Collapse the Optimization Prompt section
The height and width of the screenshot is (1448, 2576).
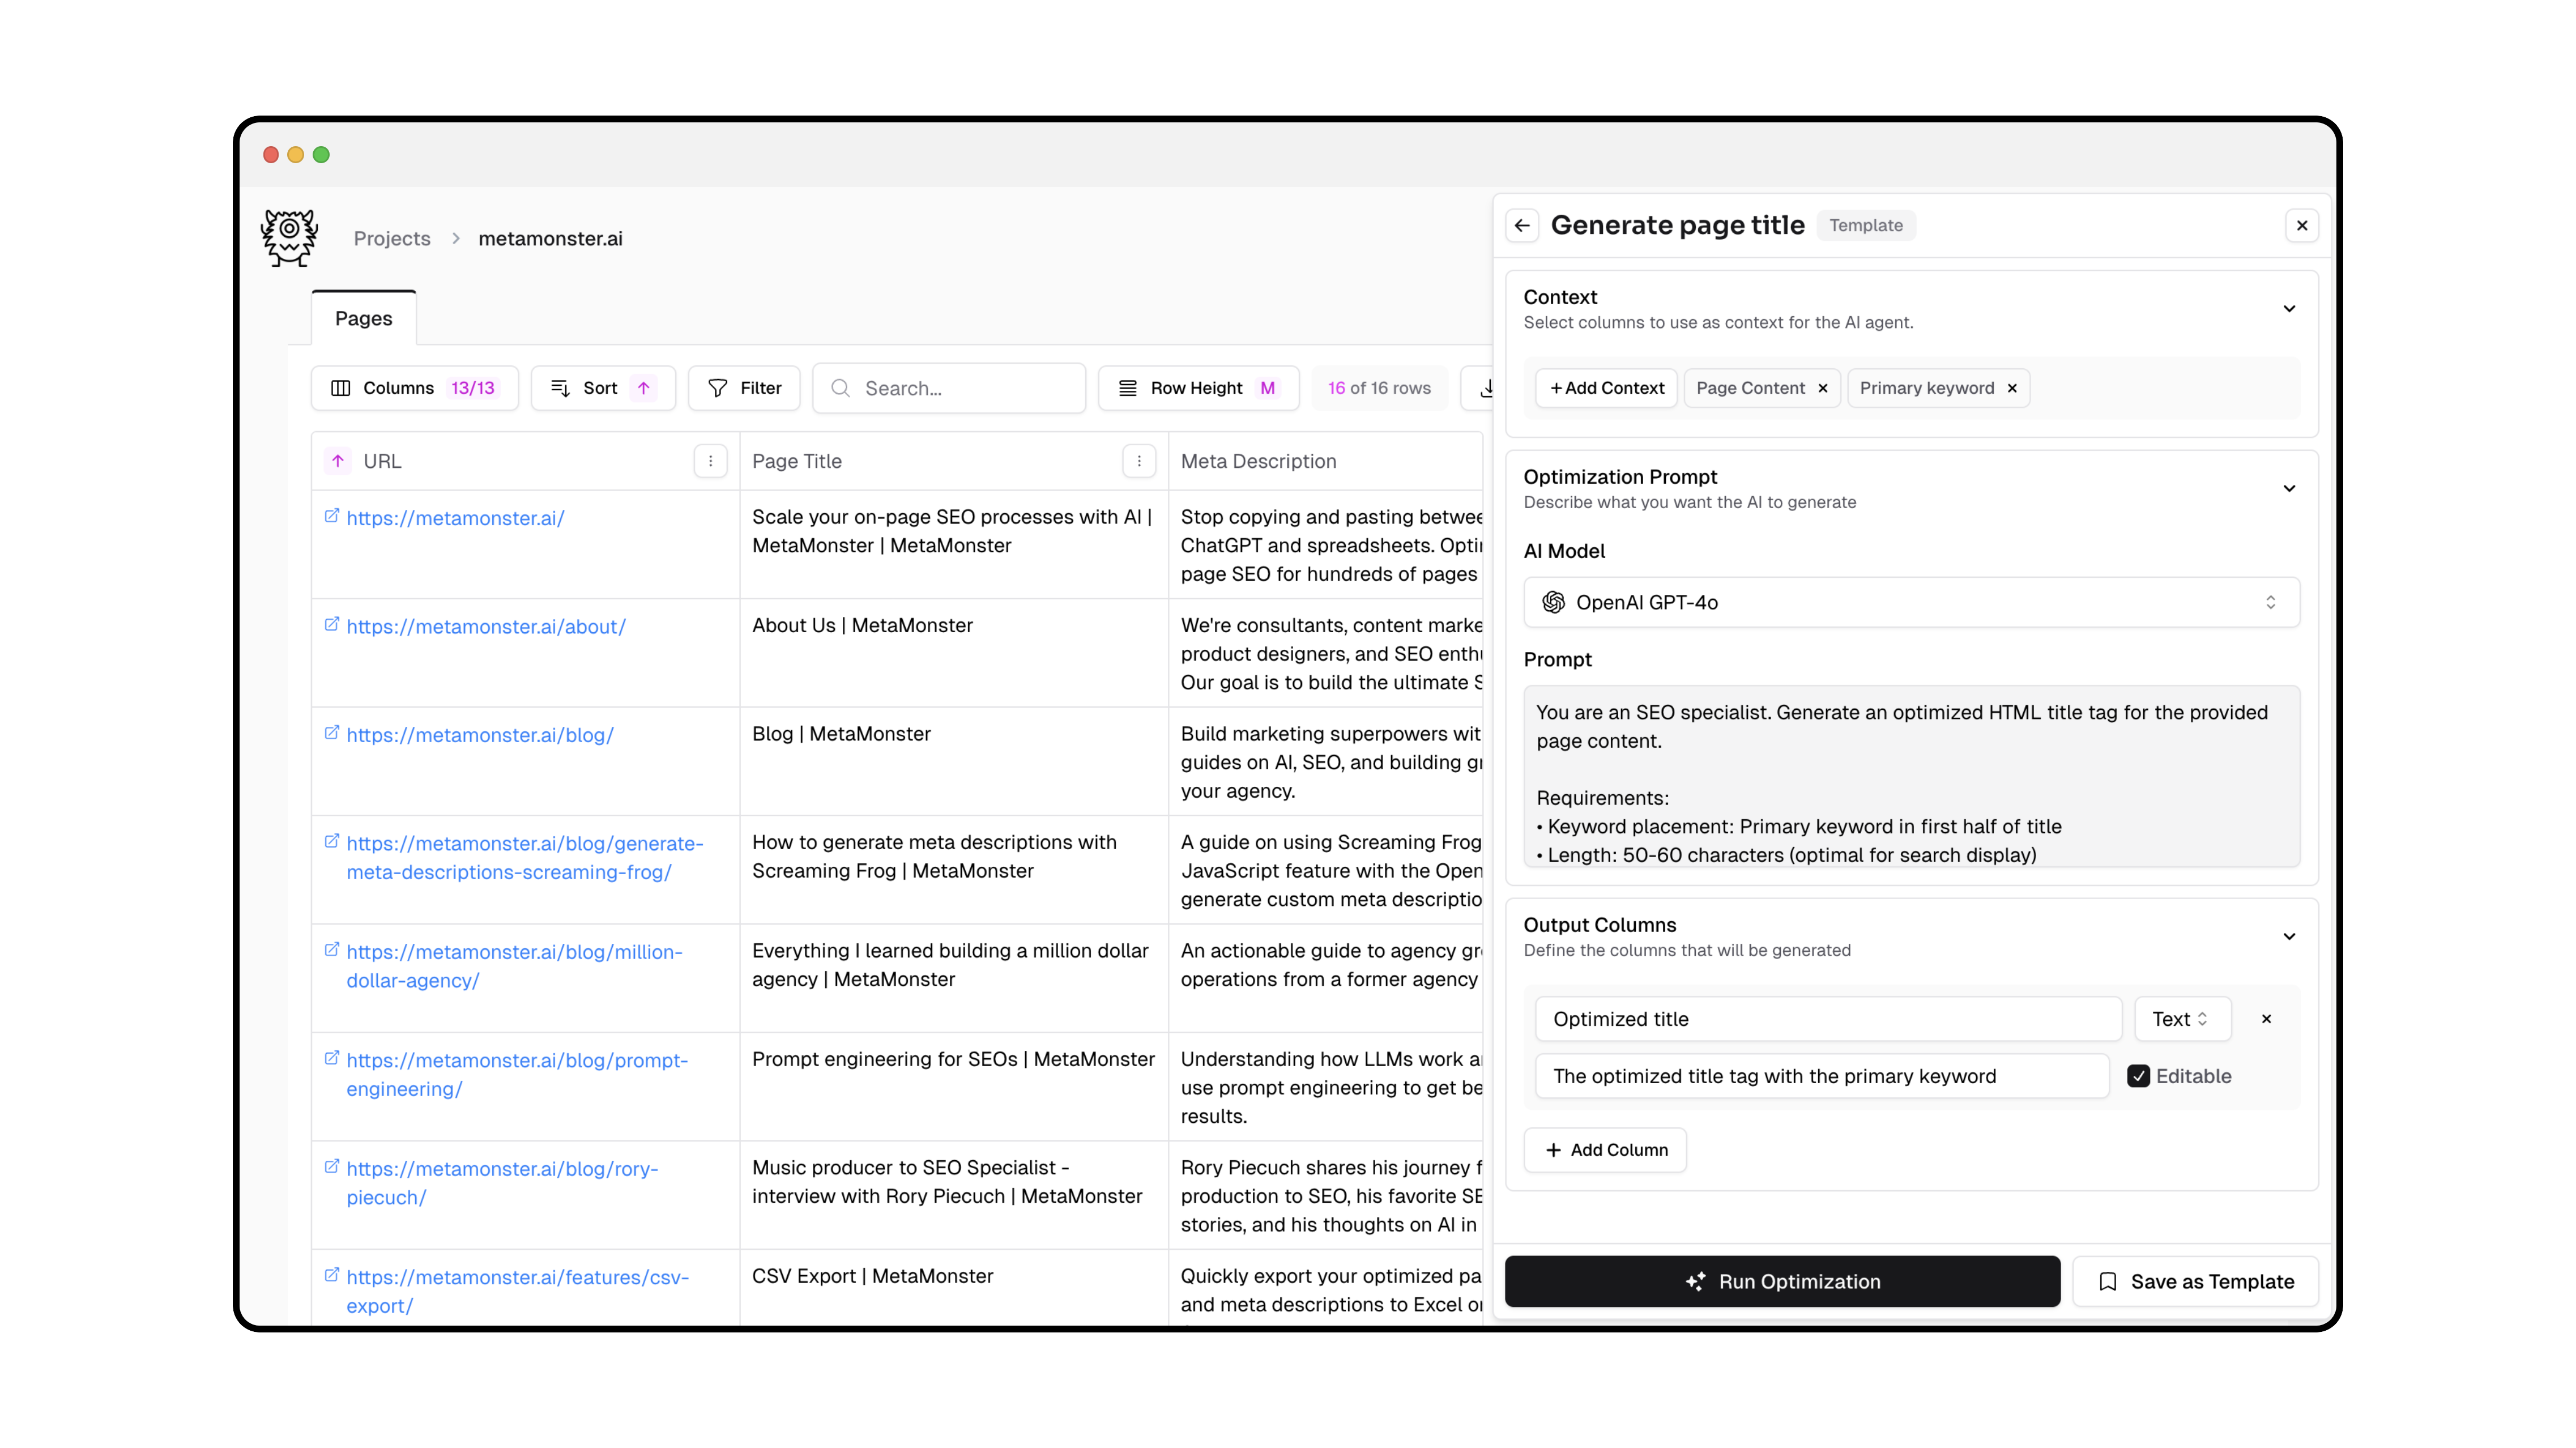click(x=2289, y=489)
